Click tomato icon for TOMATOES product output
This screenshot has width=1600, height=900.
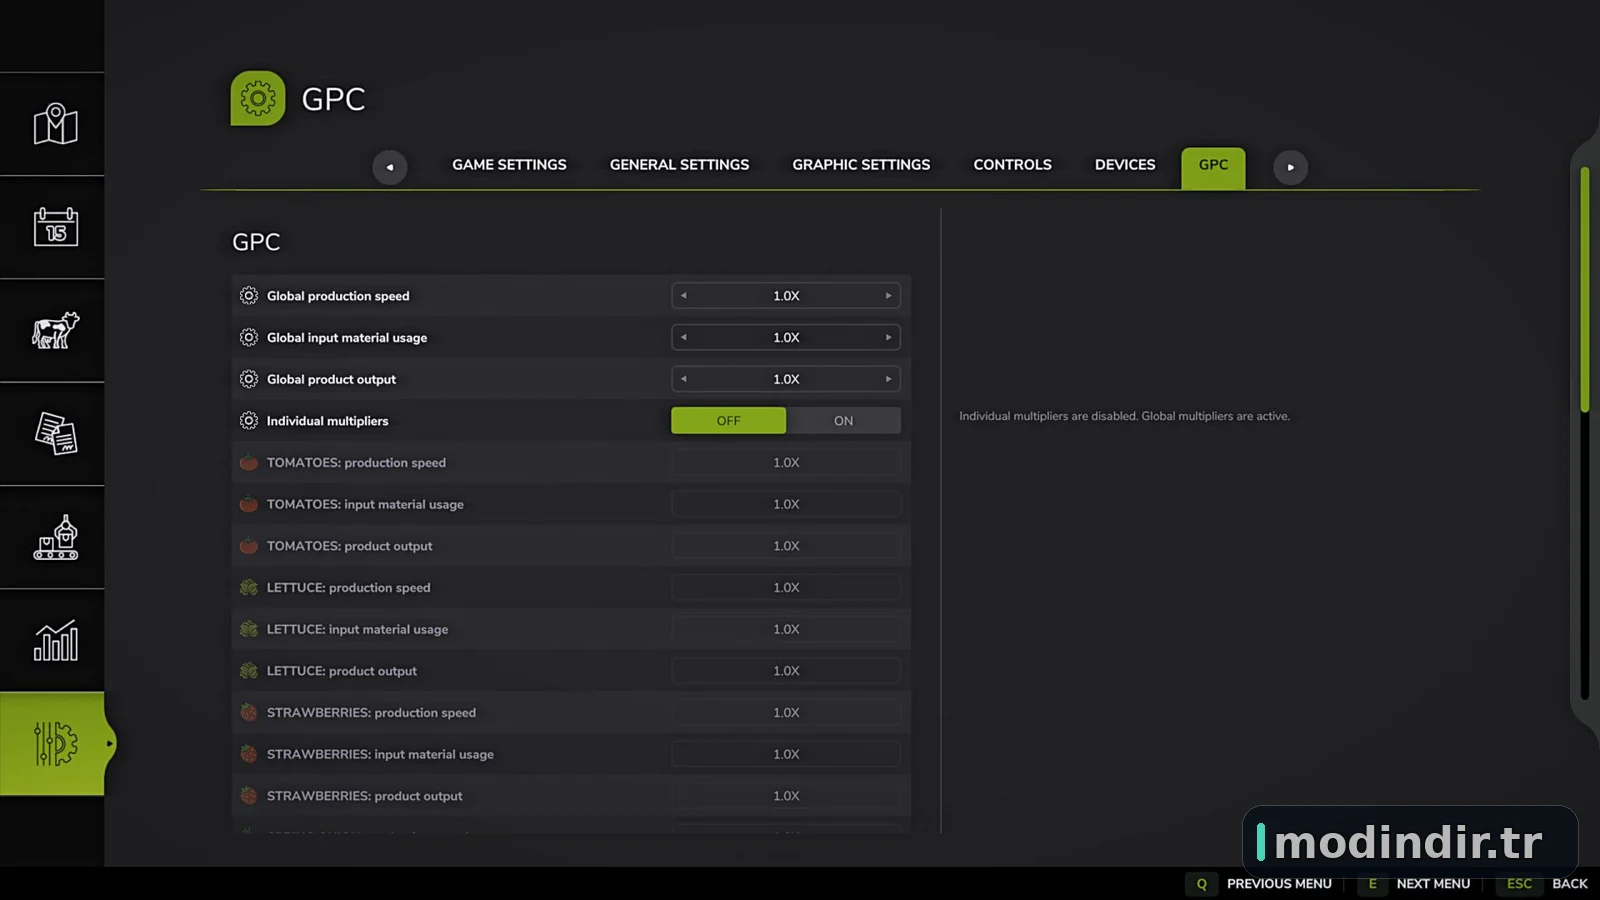coord(249,546)
